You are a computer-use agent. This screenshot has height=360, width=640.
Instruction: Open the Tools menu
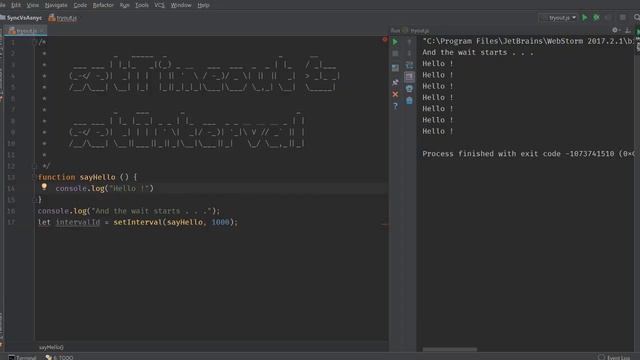142,5
